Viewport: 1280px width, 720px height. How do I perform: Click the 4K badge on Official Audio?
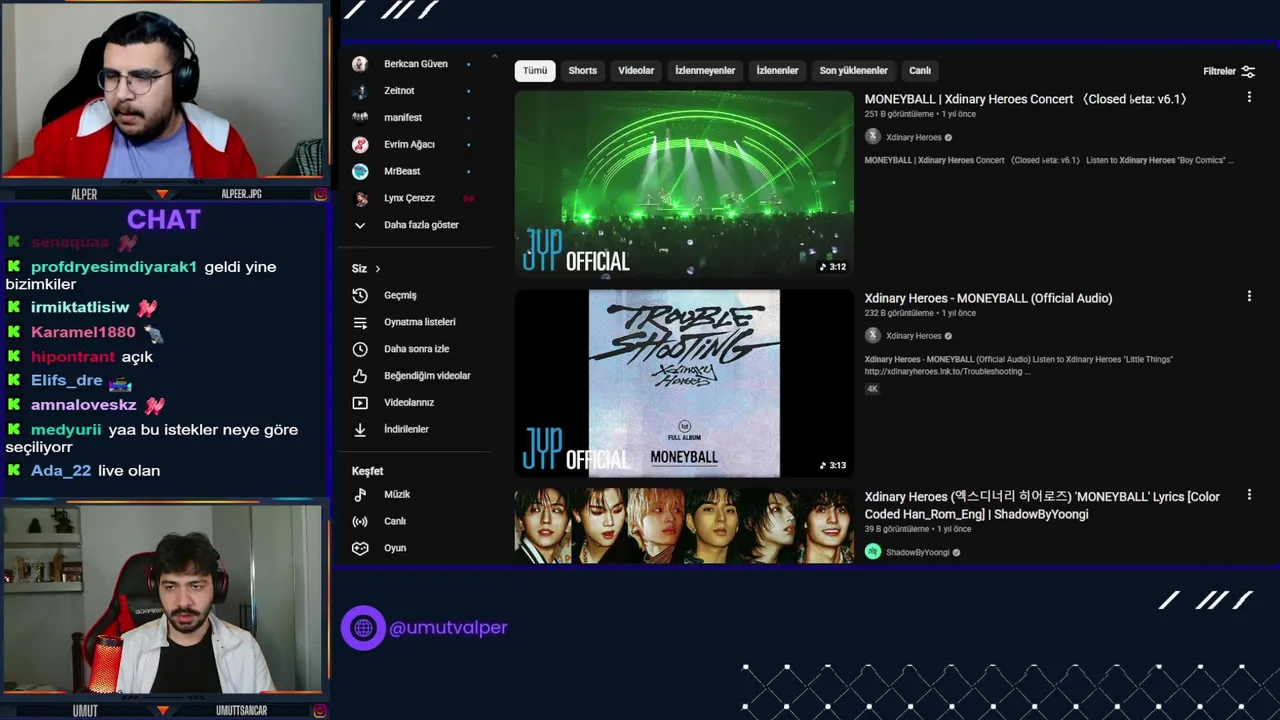click(x=872, y=389)
